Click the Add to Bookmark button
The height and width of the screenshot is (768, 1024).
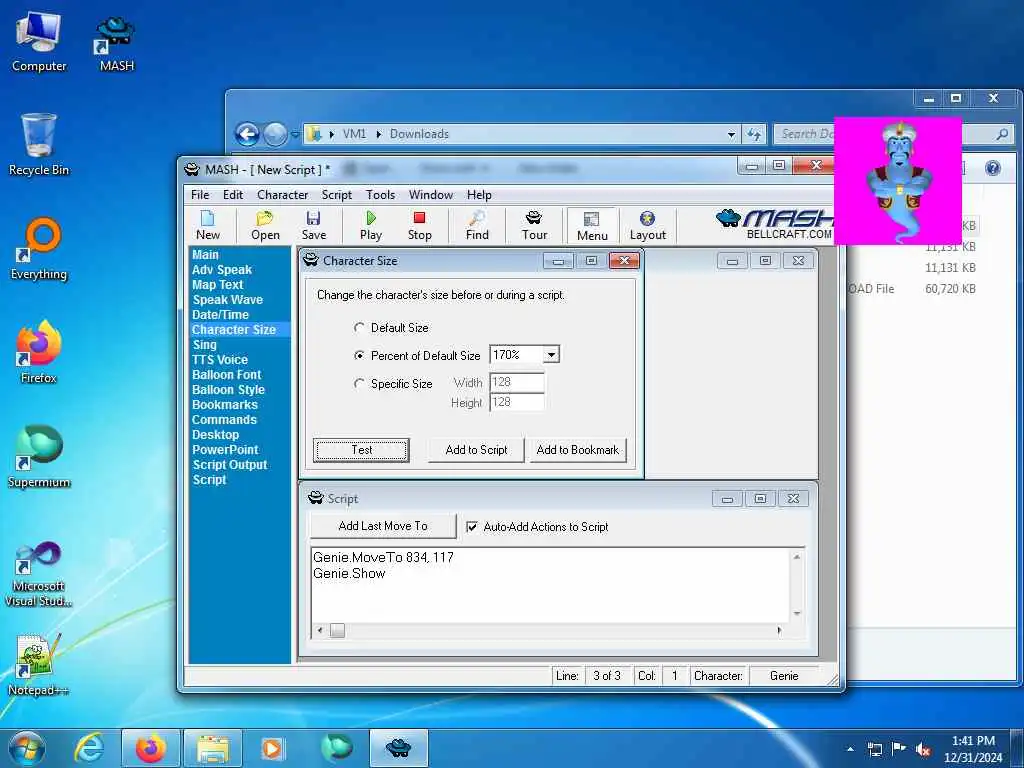pos(577,450)
